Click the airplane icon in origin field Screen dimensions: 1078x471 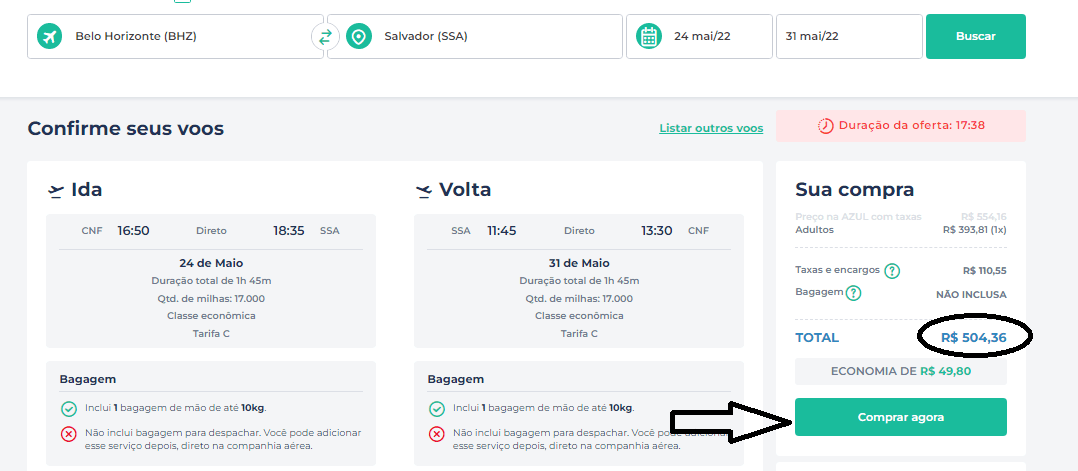pyautogui.click(x=49, y=36)
